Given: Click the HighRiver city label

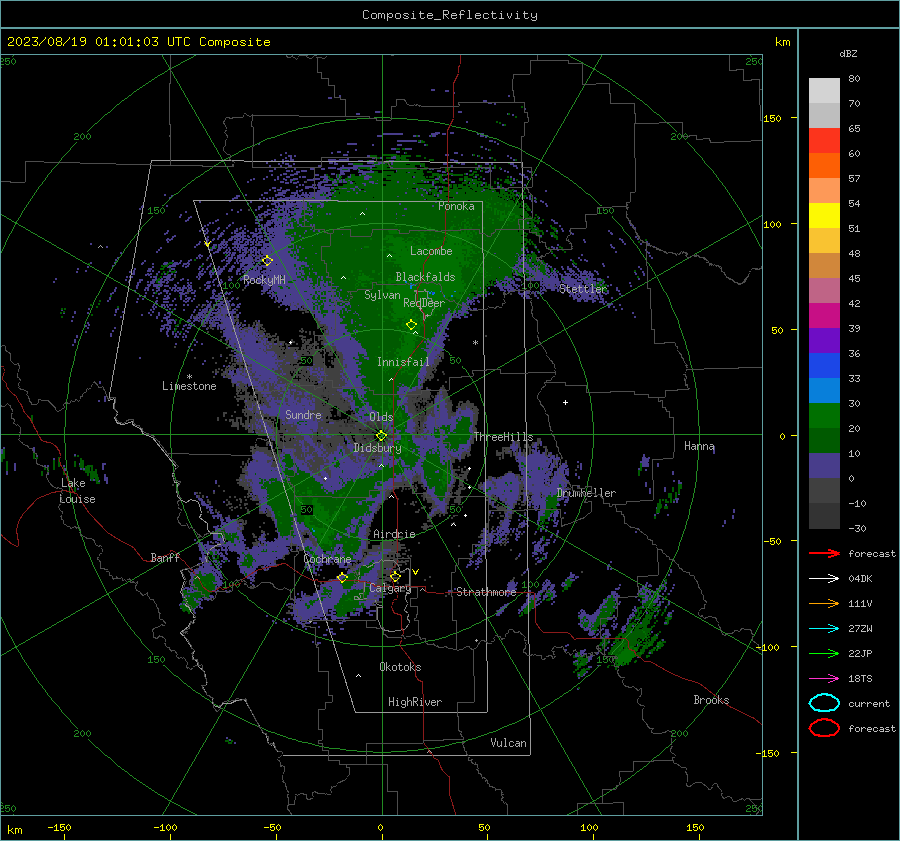Looking at the screenshot, I should (415, 702).
